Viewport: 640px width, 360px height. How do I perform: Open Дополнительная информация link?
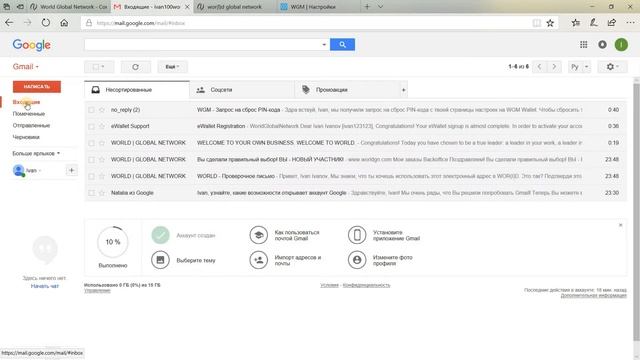pyautogui.click(x=593, y=296)
